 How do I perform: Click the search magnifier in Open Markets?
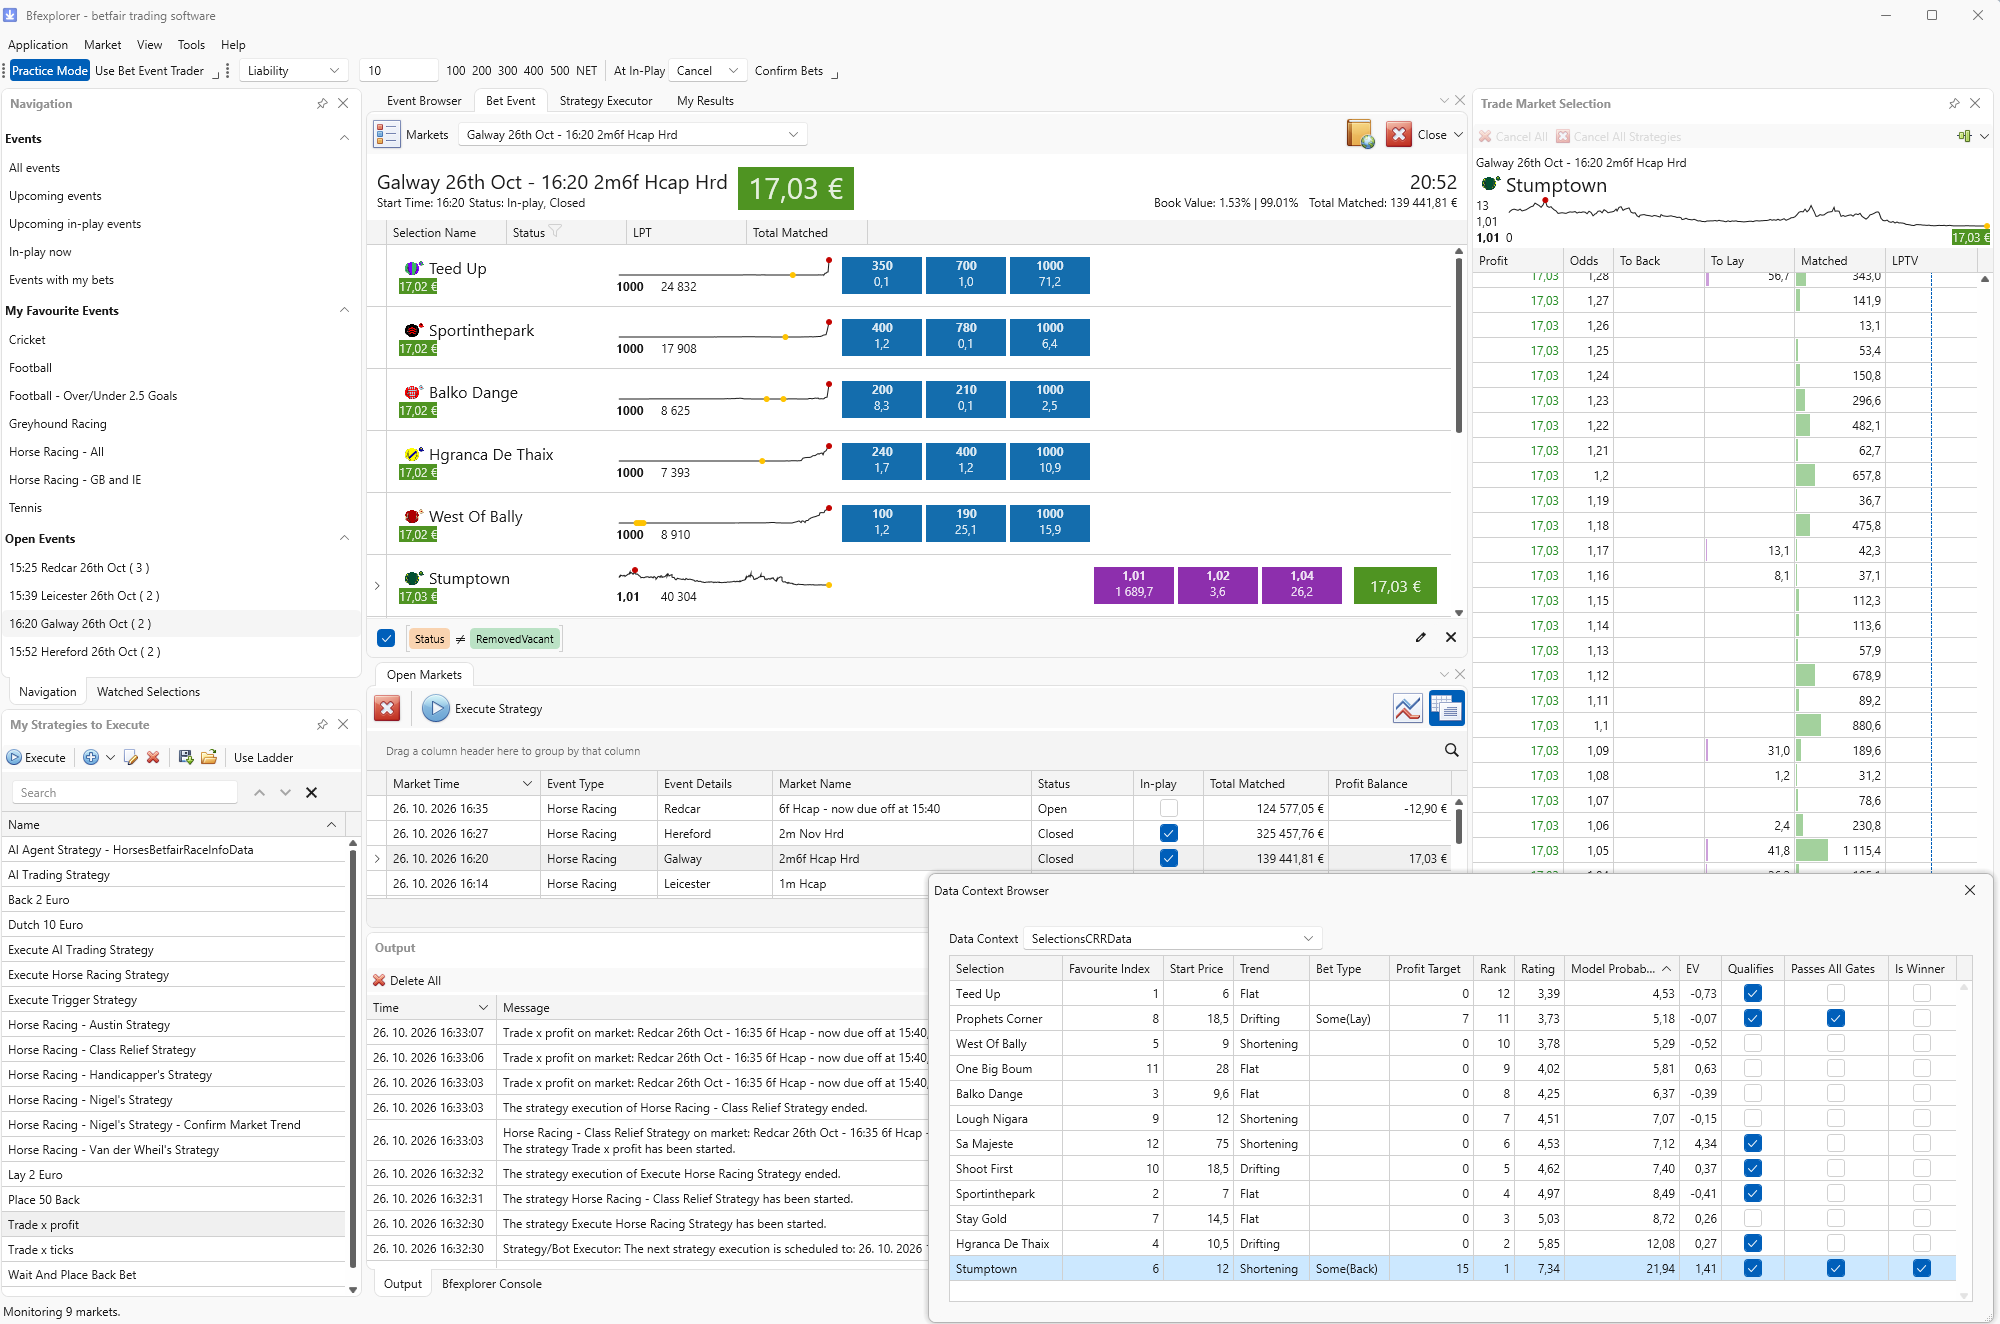(1451, 750)
